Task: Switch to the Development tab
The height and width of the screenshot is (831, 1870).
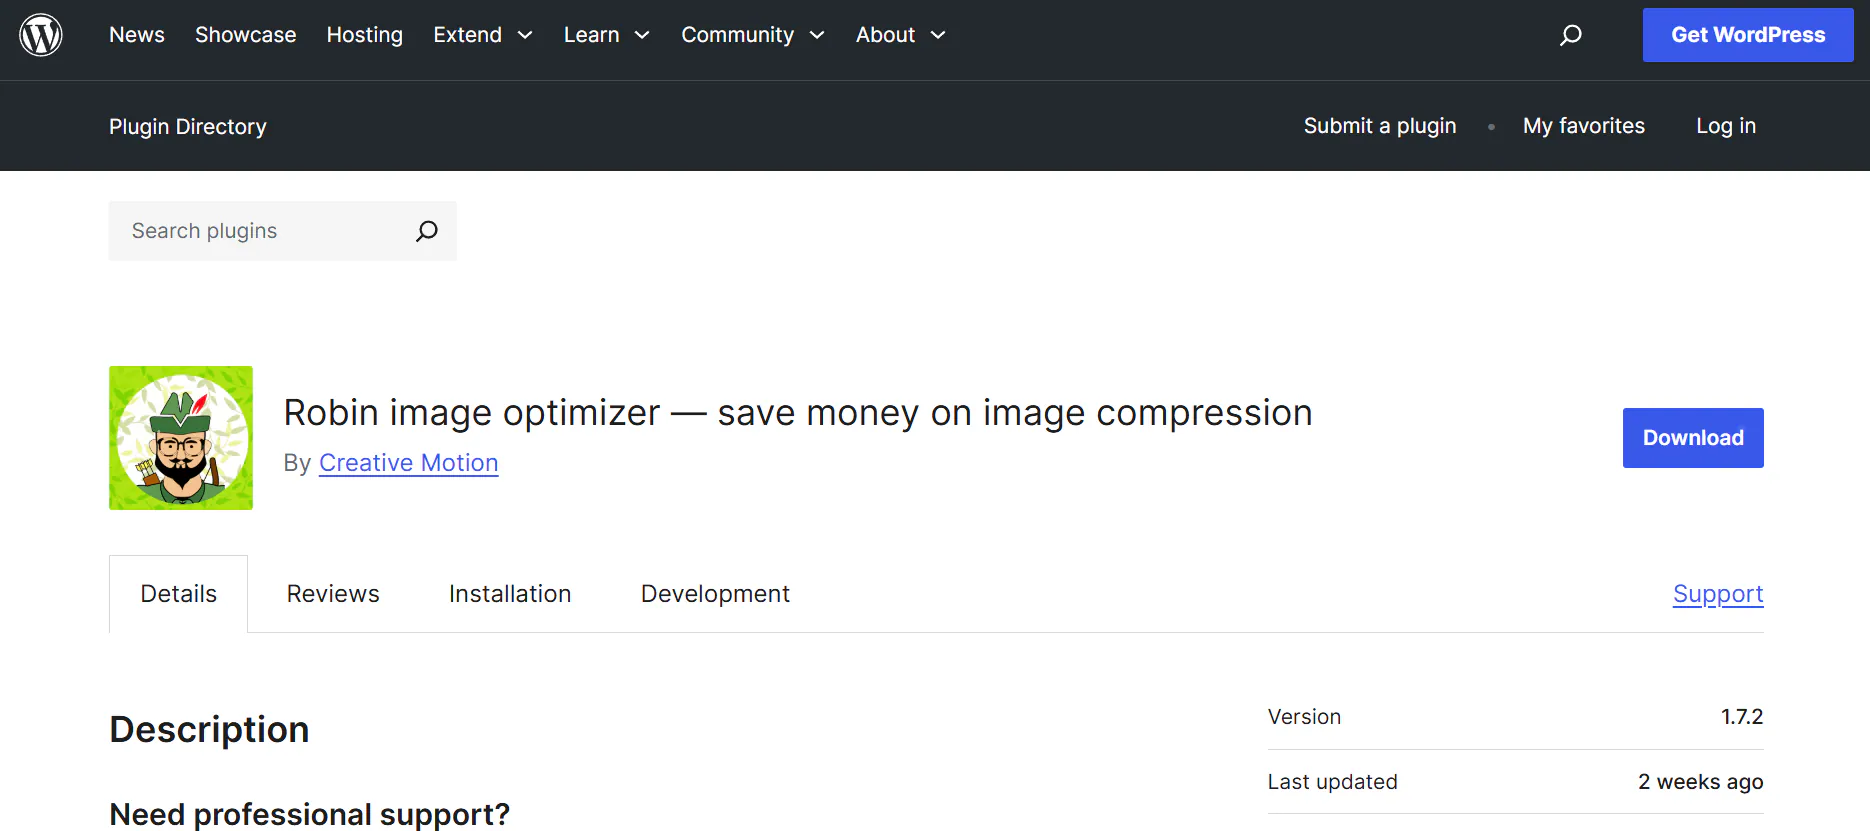Action: [715, 594]
